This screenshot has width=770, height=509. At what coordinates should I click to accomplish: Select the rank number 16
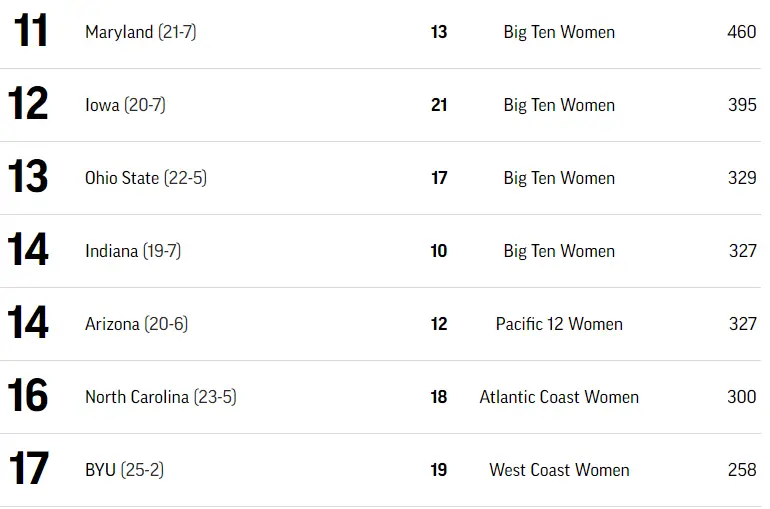28,397
